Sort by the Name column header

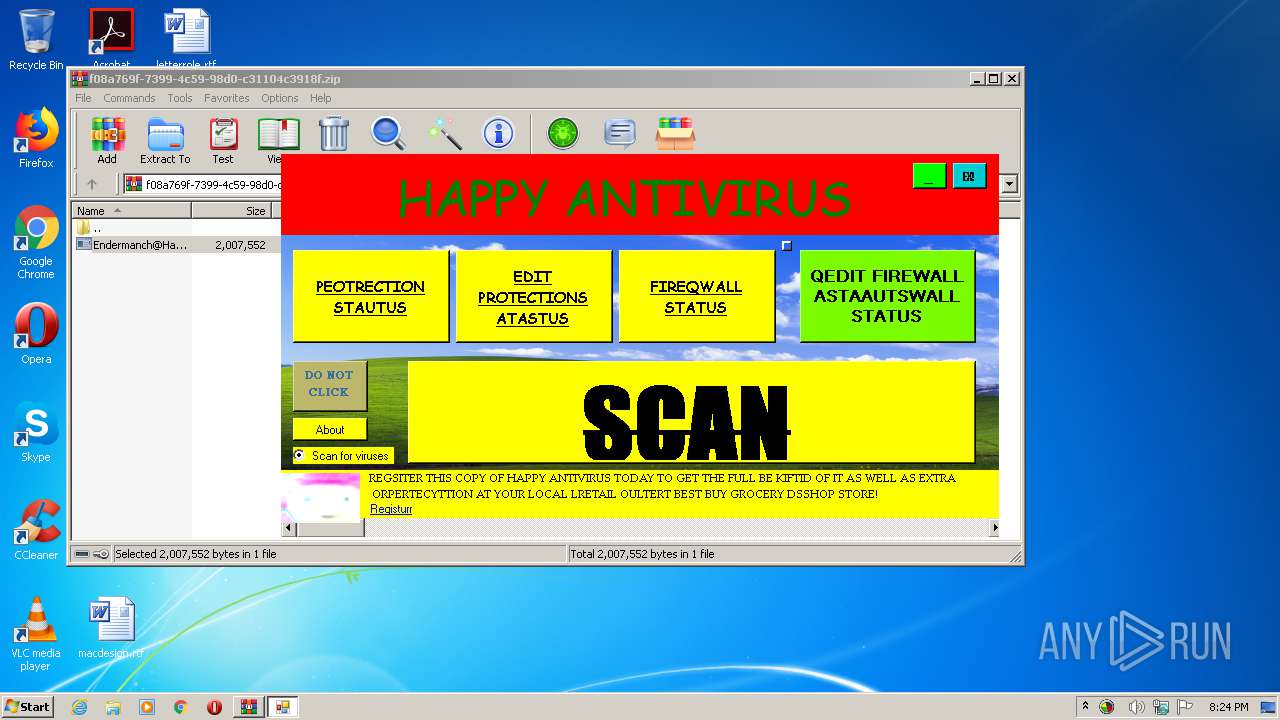pos(132,211)
